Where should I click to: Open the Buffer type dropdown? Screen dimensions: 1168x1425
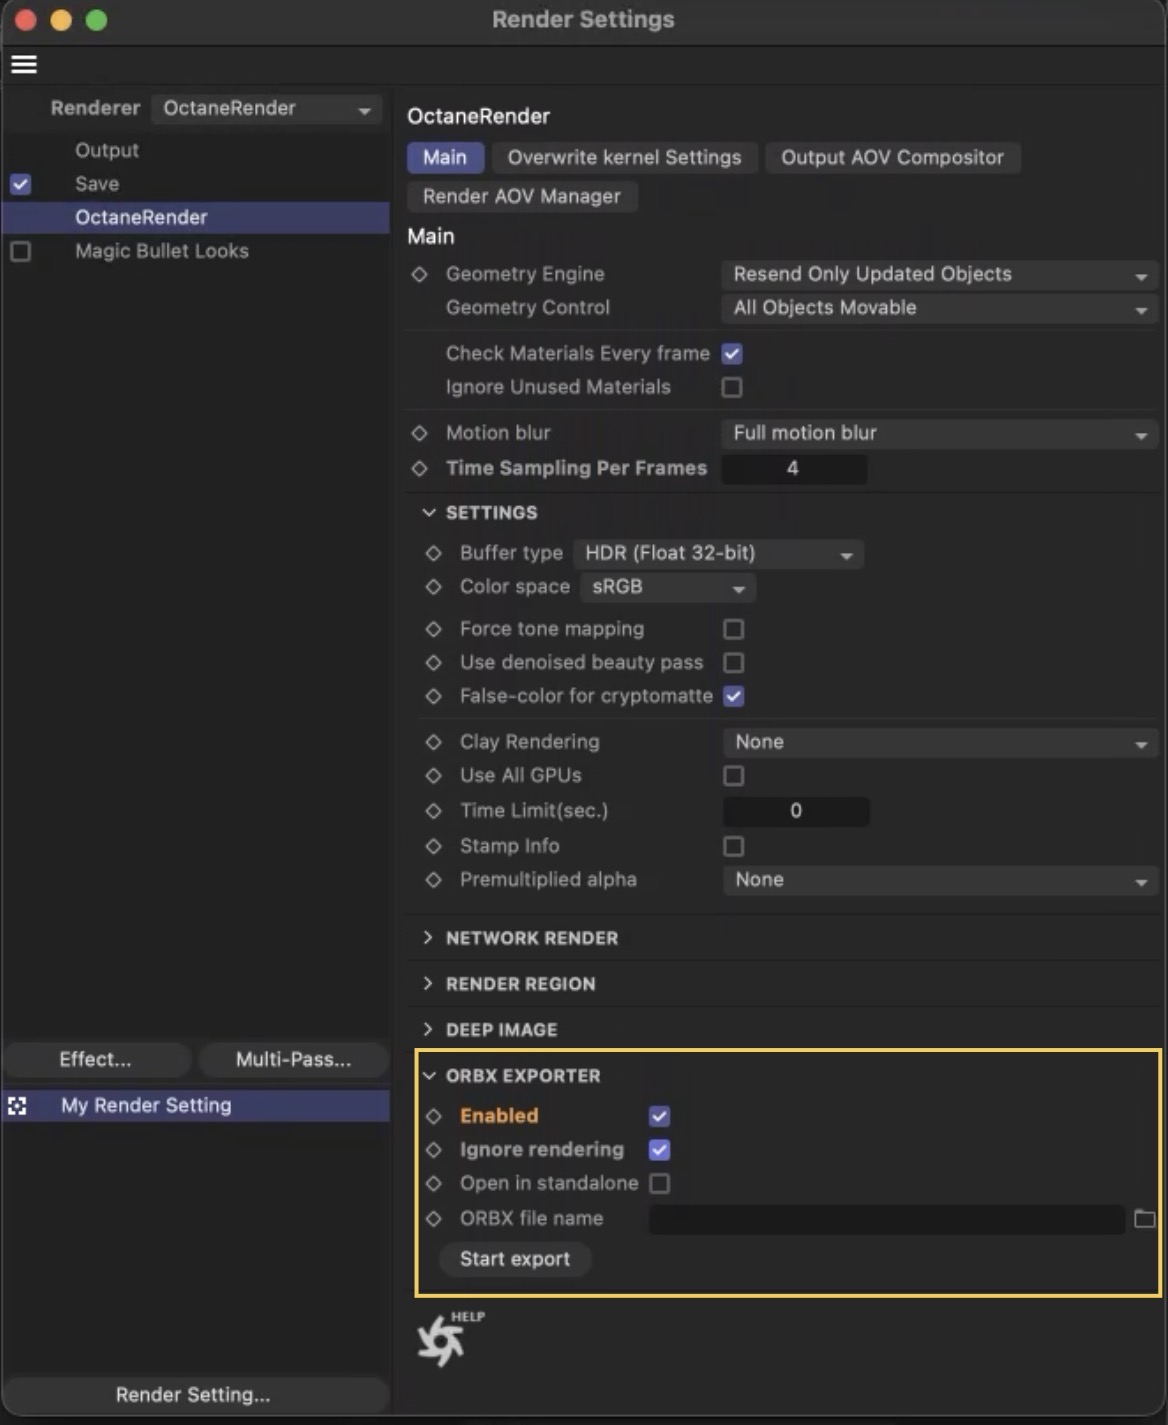point(718,554)
